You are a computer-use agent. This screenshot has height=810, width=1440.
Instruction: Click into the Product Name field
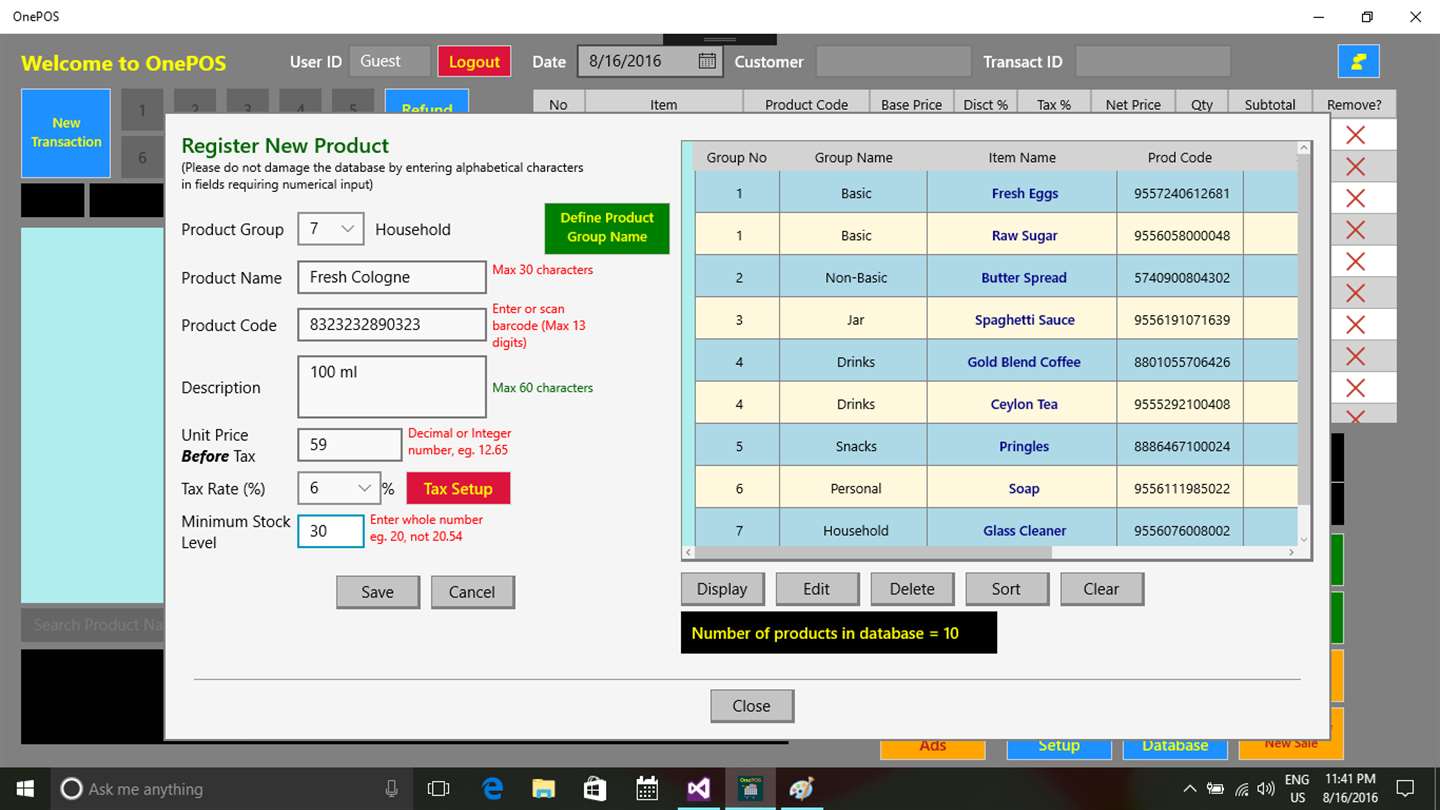pos(392,277)
